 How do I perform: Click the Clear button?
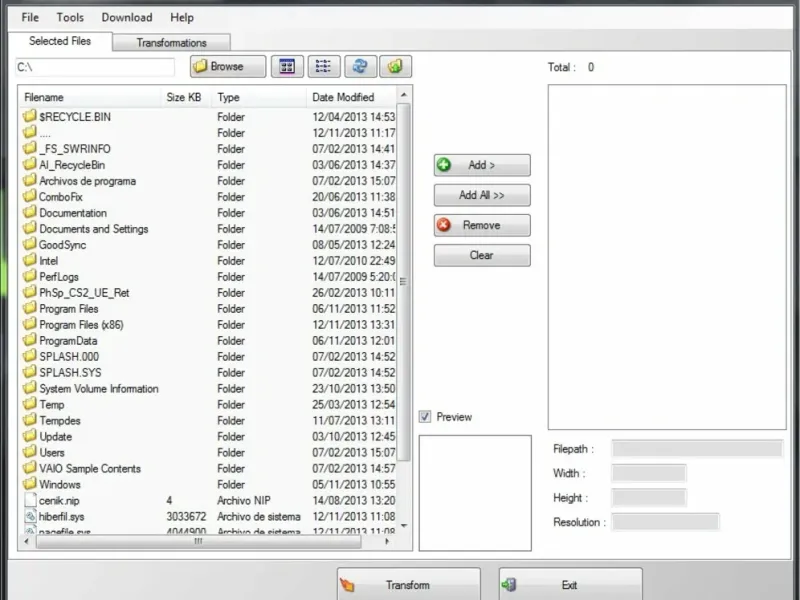pyautogui.click(x=482, y=255)
